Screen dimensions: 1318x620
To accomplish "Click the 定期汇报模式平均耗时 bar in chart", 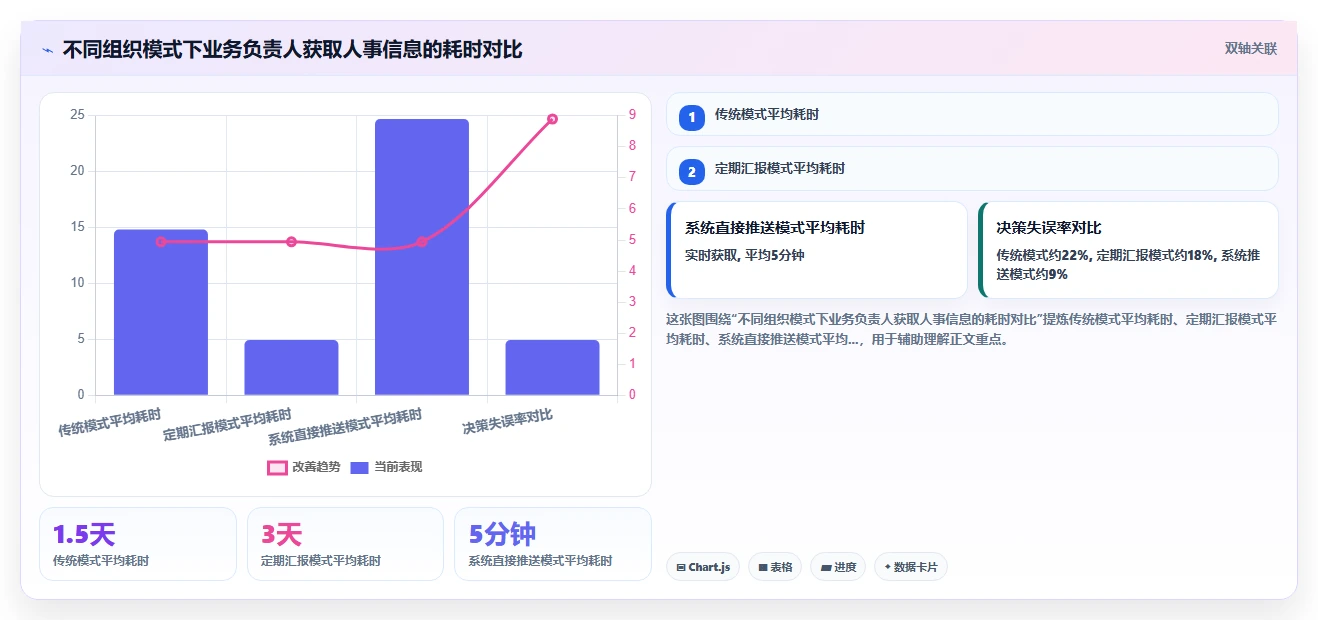I will (291, 367).
